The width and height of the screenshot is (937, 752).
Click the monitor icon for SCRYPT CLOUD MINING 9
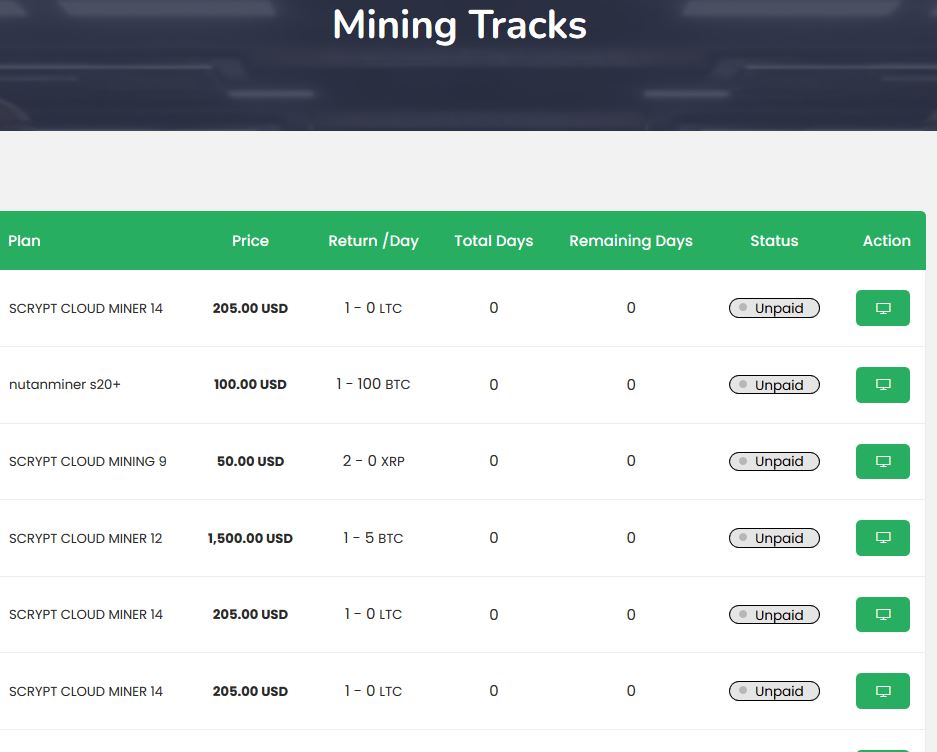point(883,461)
